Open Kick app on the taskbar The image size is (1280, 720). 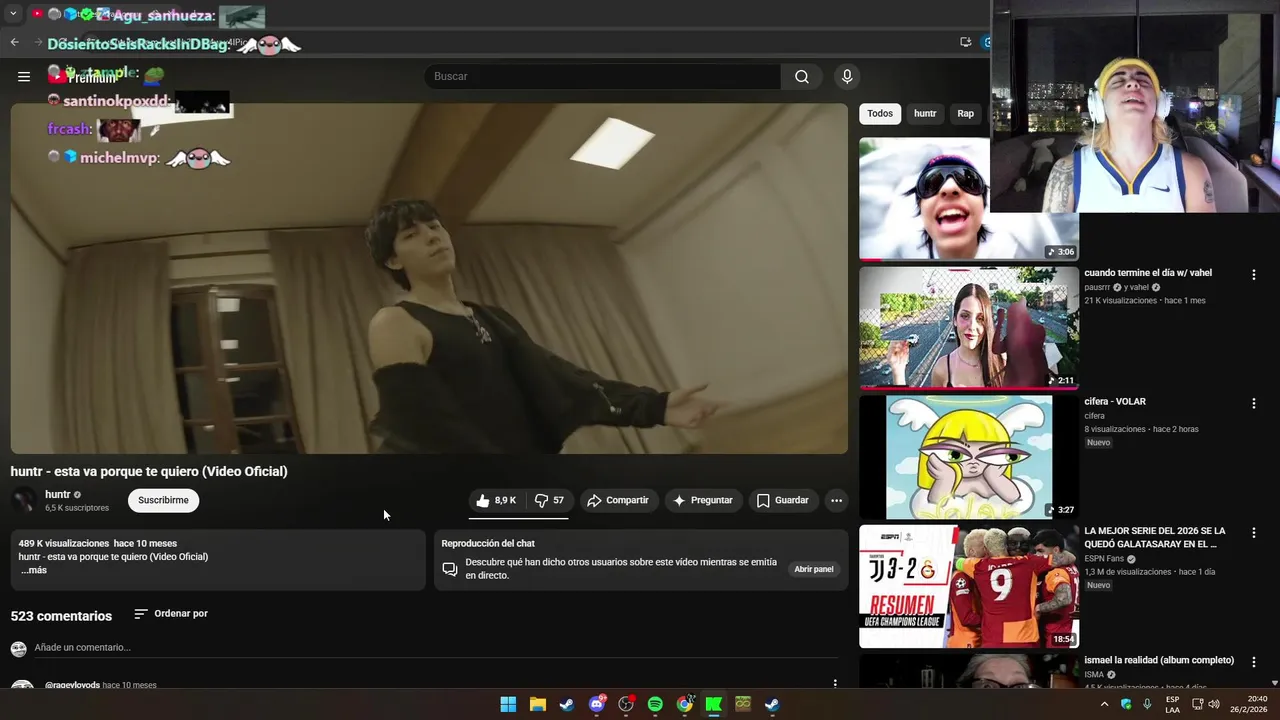pos(713,704)
